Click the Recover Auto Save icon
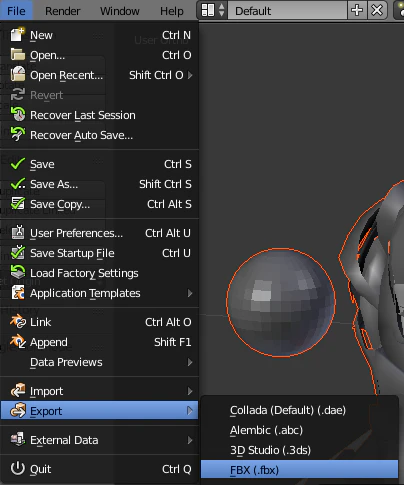The image size is (404, 485). (x=18, y=134)
